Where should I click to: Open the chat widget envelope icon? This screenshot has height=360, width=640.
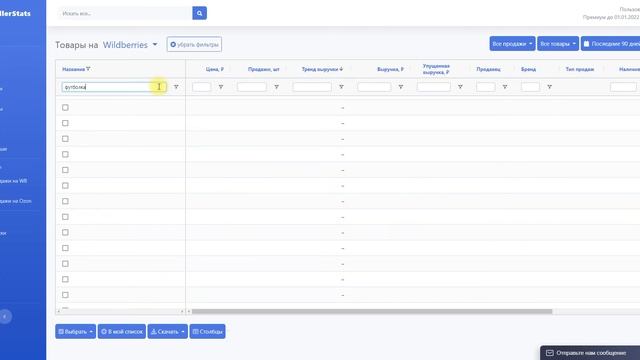pos(550,353)
